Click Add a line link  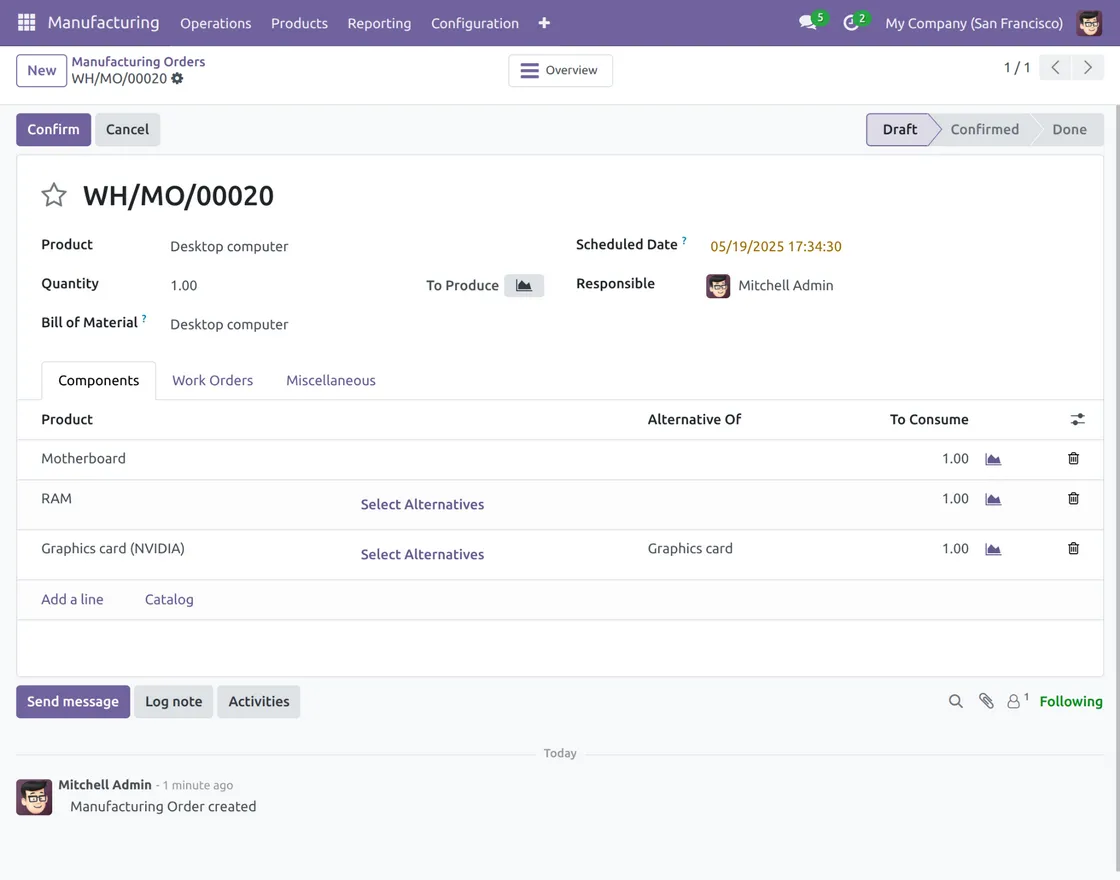click(x=72, y=599)
